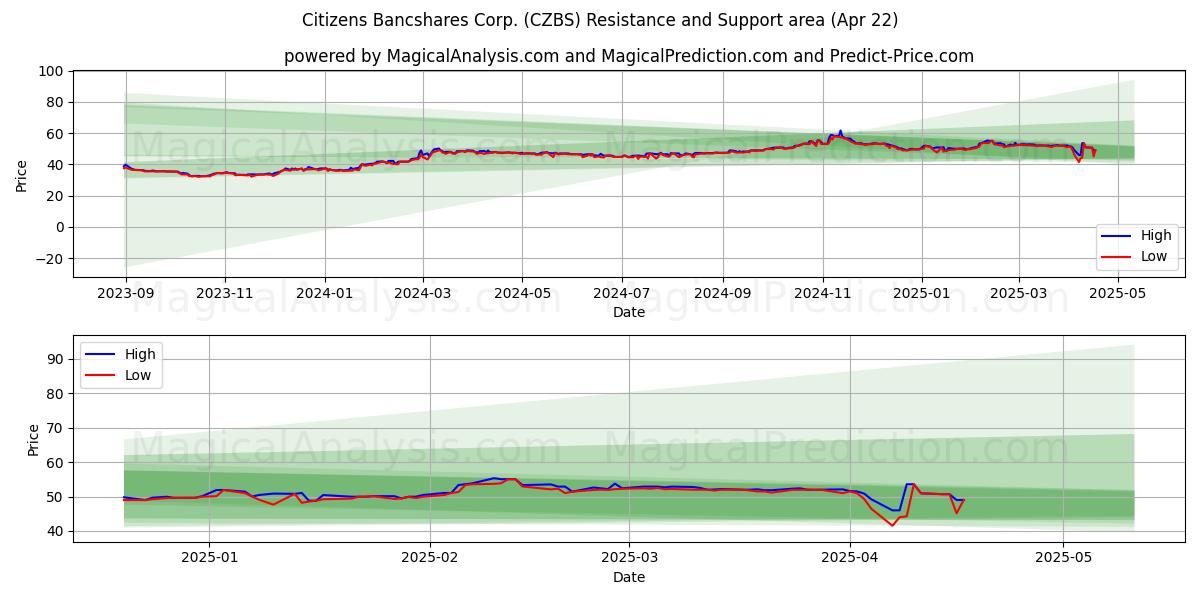Click the '2025-02' tick label in bottom chart
Image resolution: width=1200 pixels, height=600 pixels.
(429, 559)
